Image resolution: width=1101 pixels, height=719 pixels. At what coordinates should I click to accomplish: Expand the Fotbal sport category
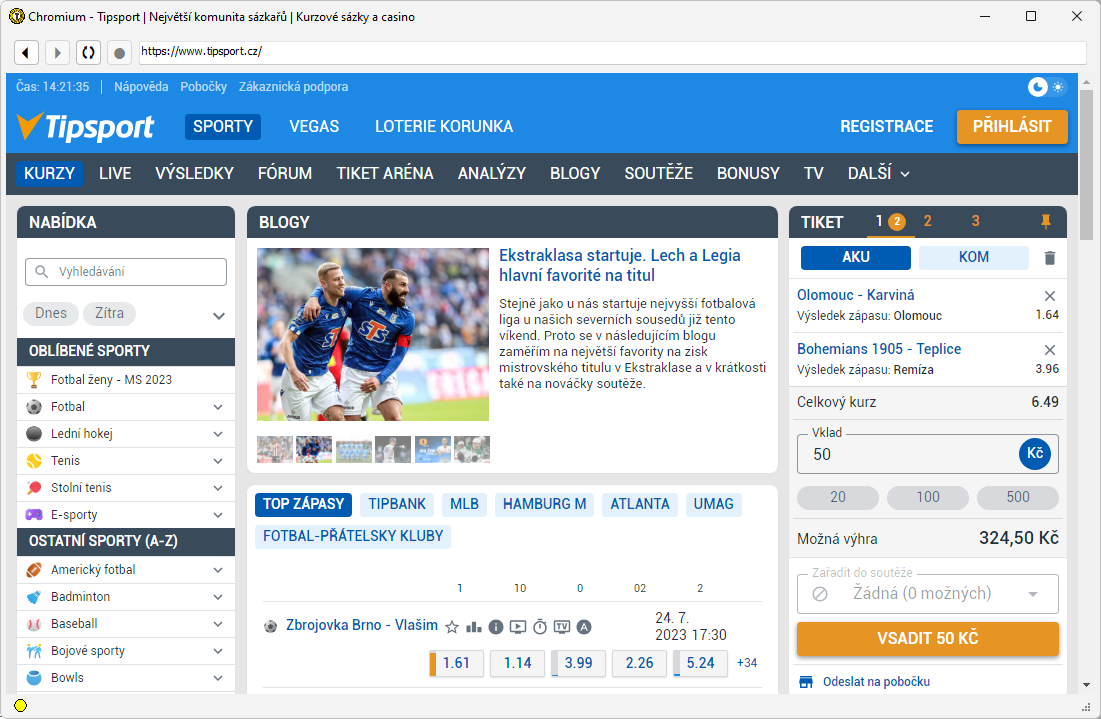click(218, 407)
